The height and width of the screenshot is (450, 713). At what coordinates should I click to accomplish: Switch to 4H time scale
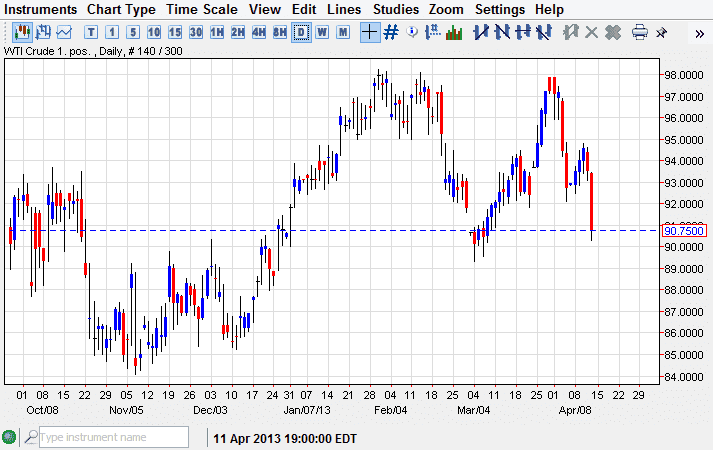click(x=259, y=32)
